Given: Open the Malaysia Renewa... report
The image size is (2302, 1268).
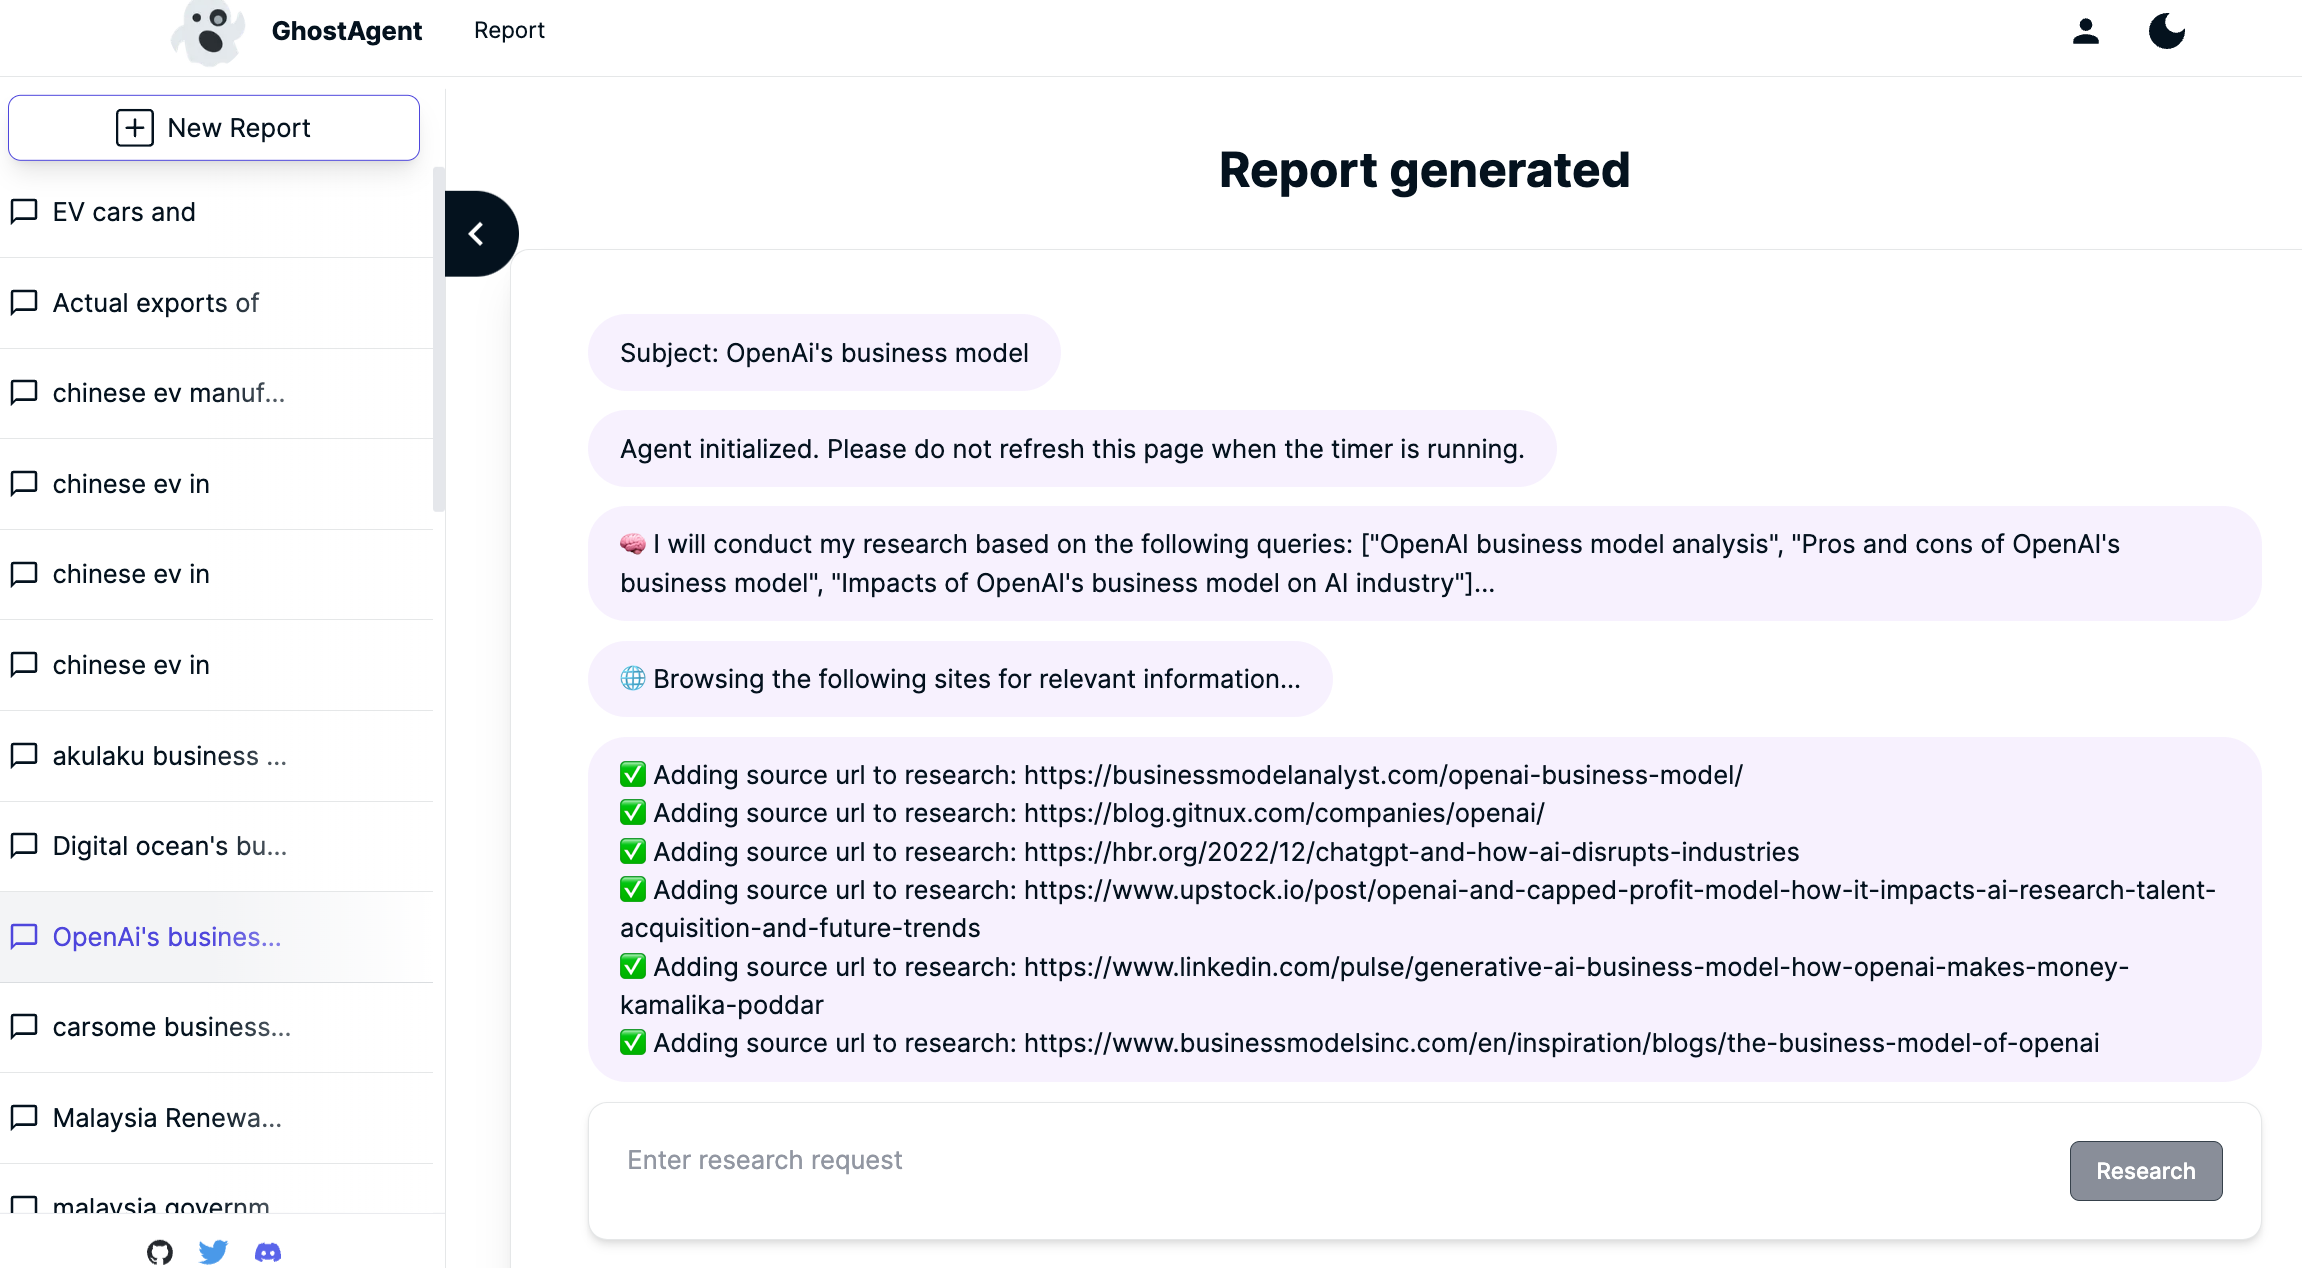Looking at the screenshot, I should click(167, 1118).
